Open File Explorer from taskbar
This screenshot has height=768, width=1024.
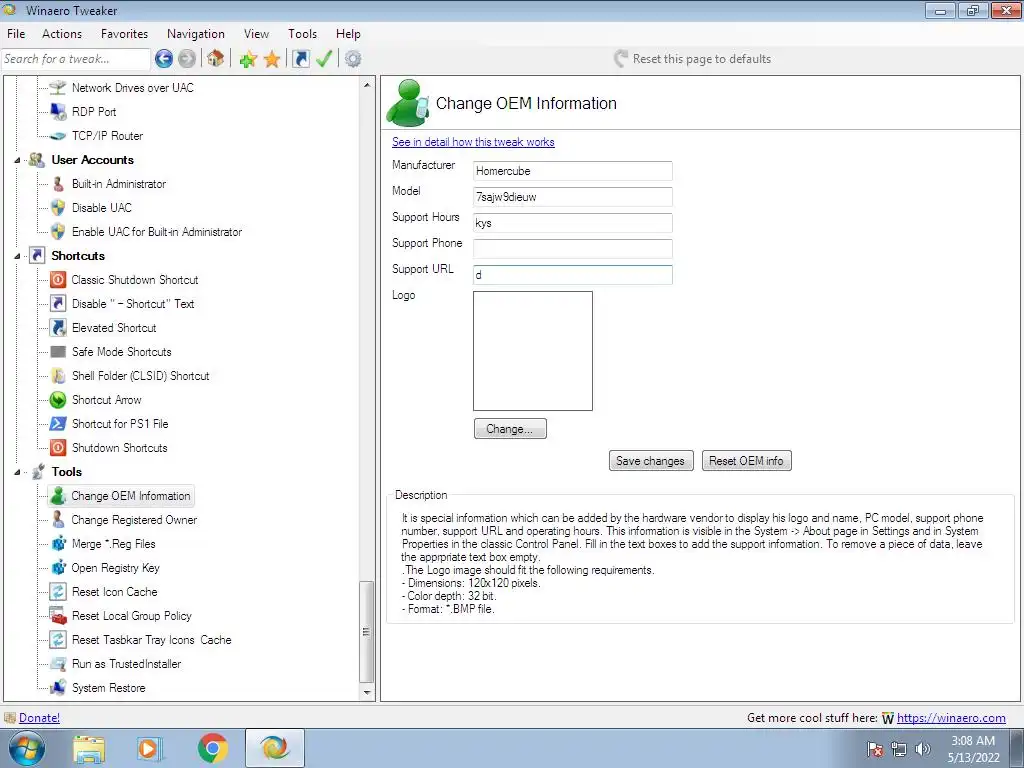[89, 749]
